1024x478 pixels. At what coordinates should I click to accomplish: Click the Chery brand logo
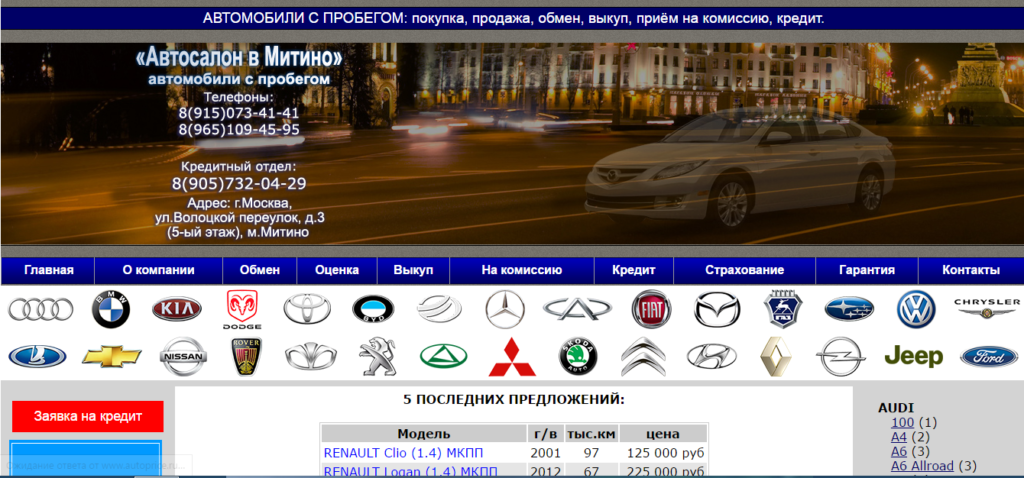tap(577, 309)
